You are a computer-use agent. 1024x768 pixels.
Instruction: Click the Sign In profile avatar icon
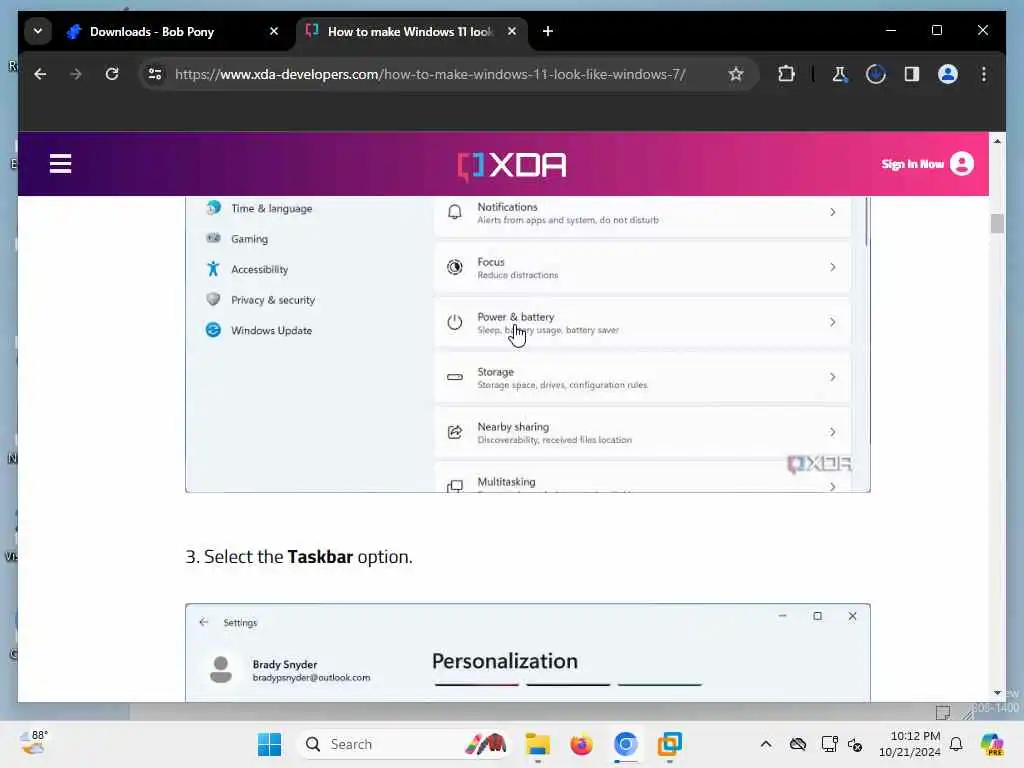pyautogui.click(x=961, y=164)
